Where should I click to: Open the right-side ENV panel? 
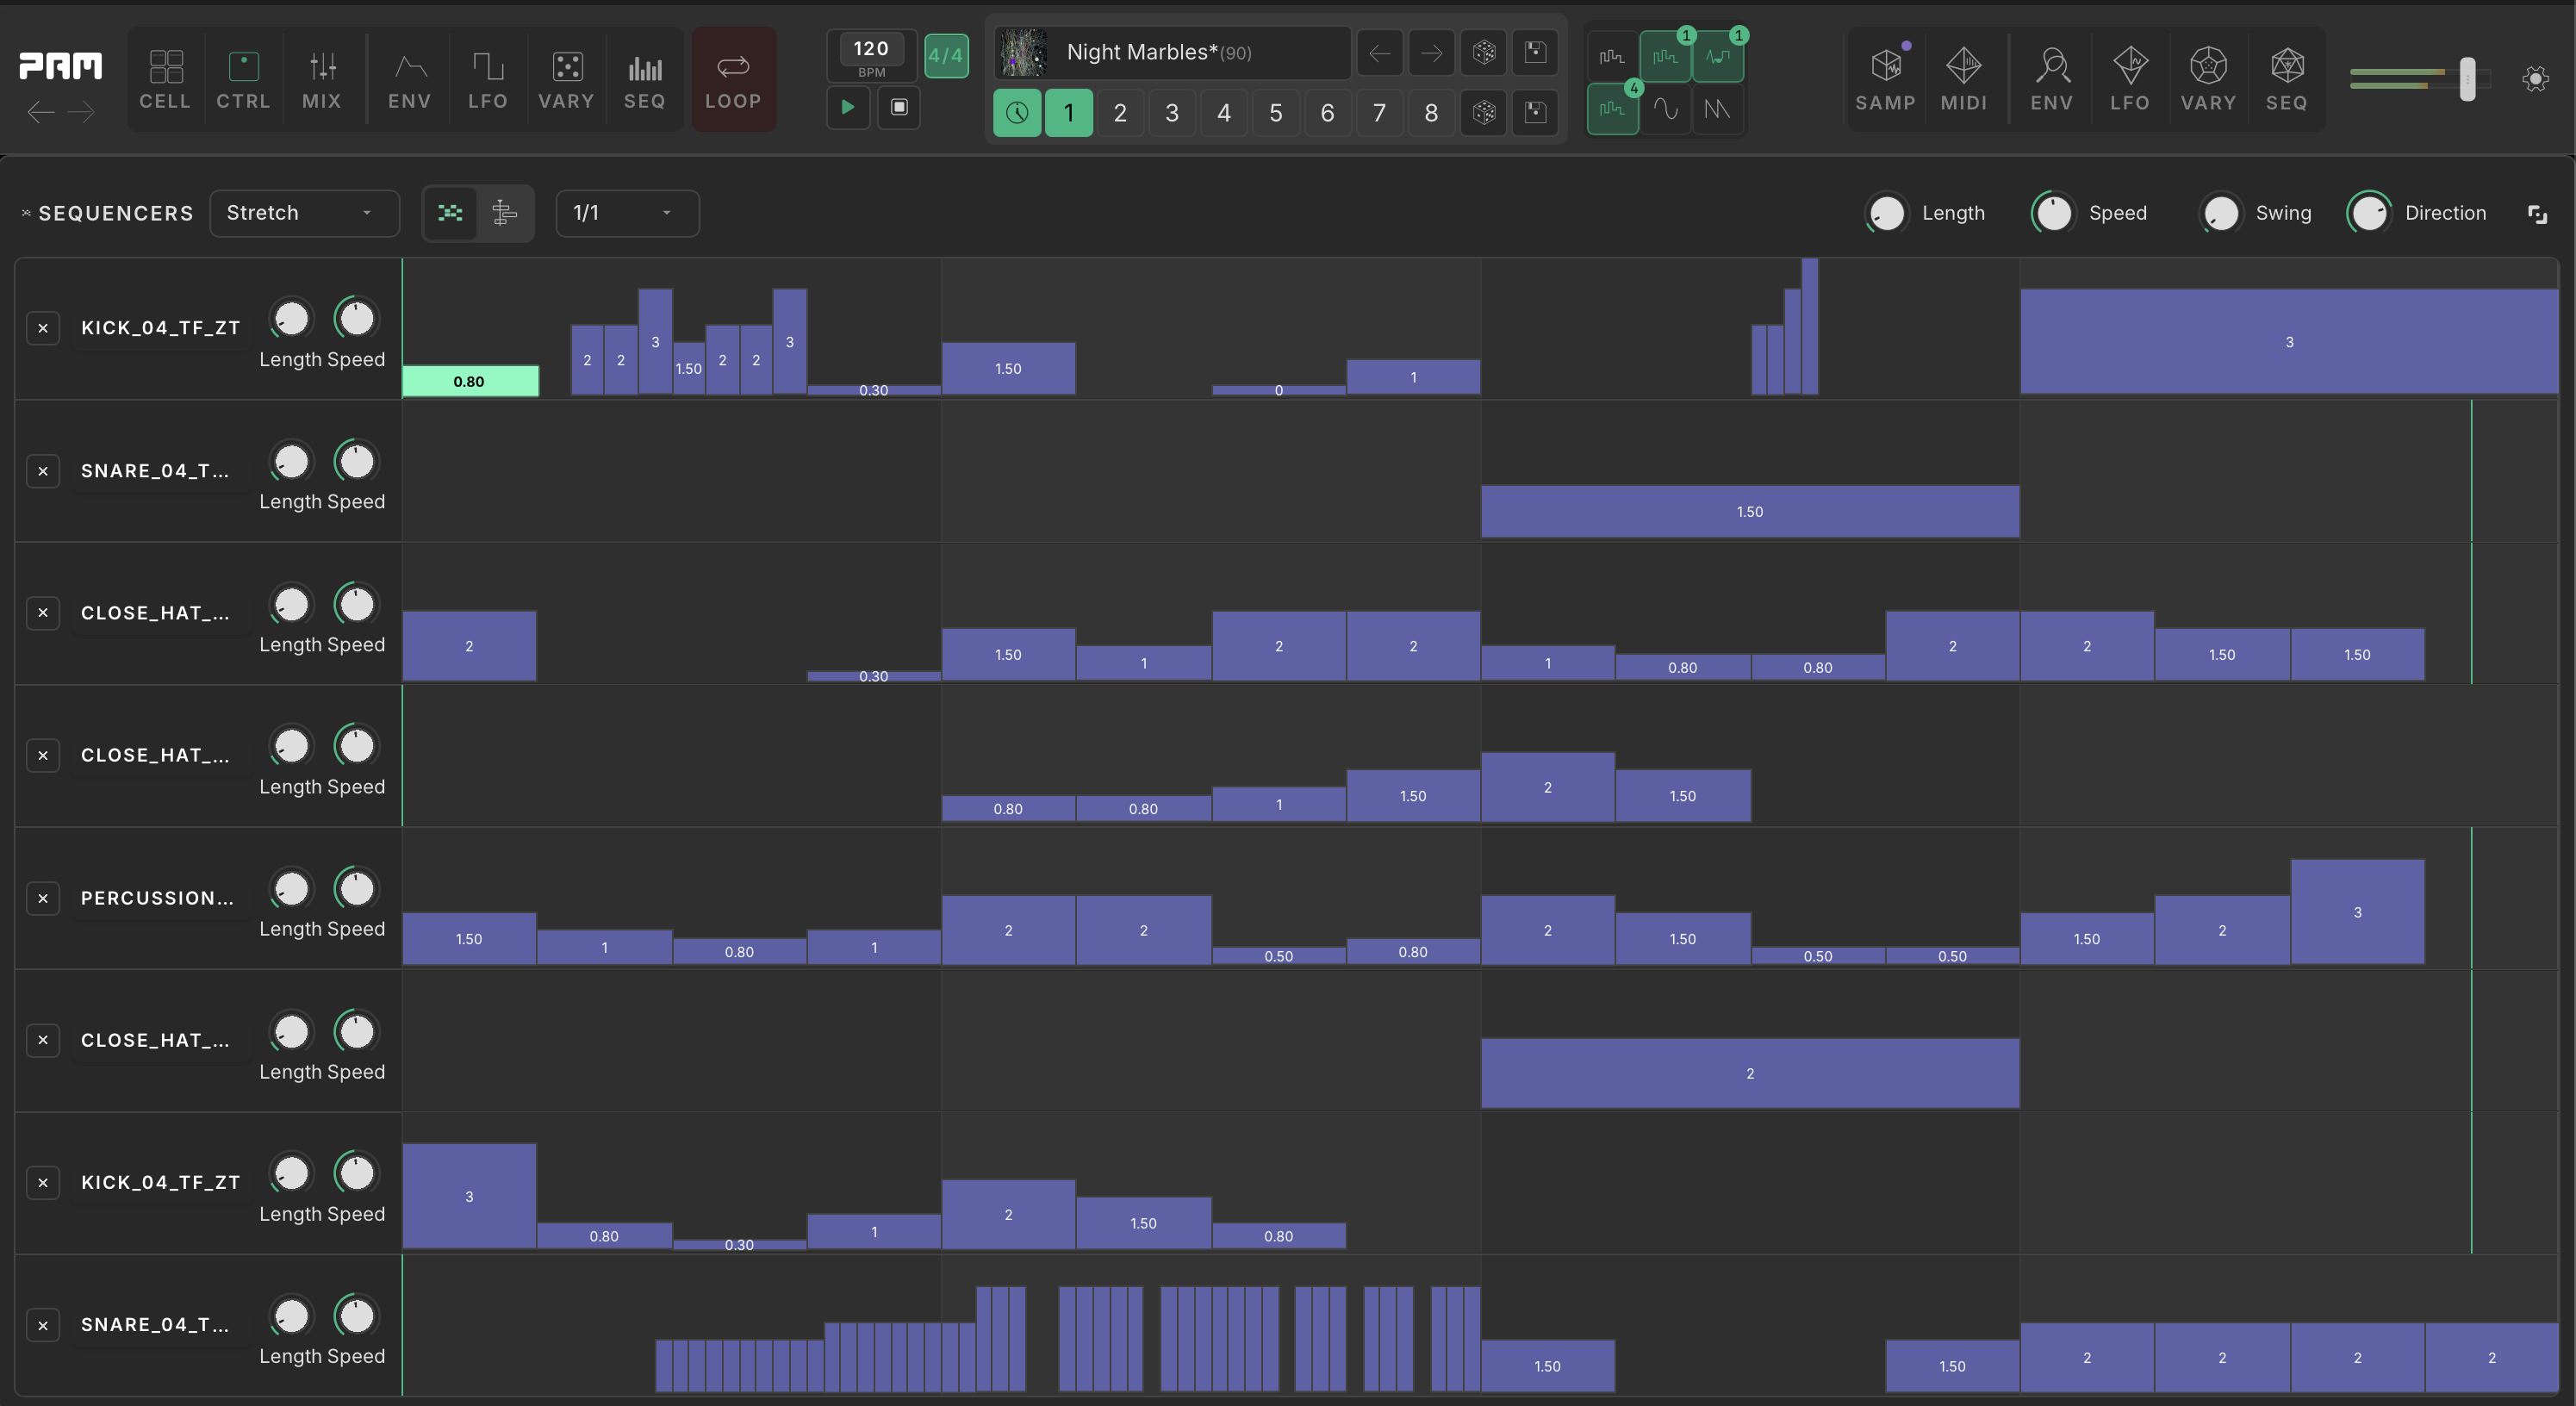point(2052,79)
